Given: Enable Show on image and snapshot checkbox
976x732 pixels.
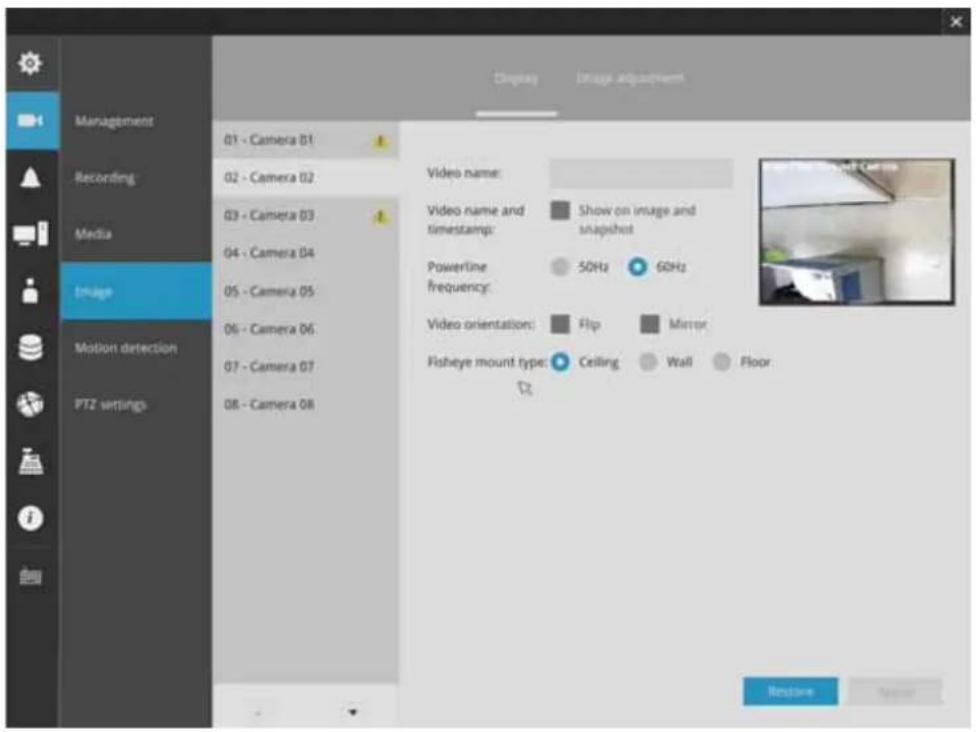Looking at the screenshot, I should 560,210.
